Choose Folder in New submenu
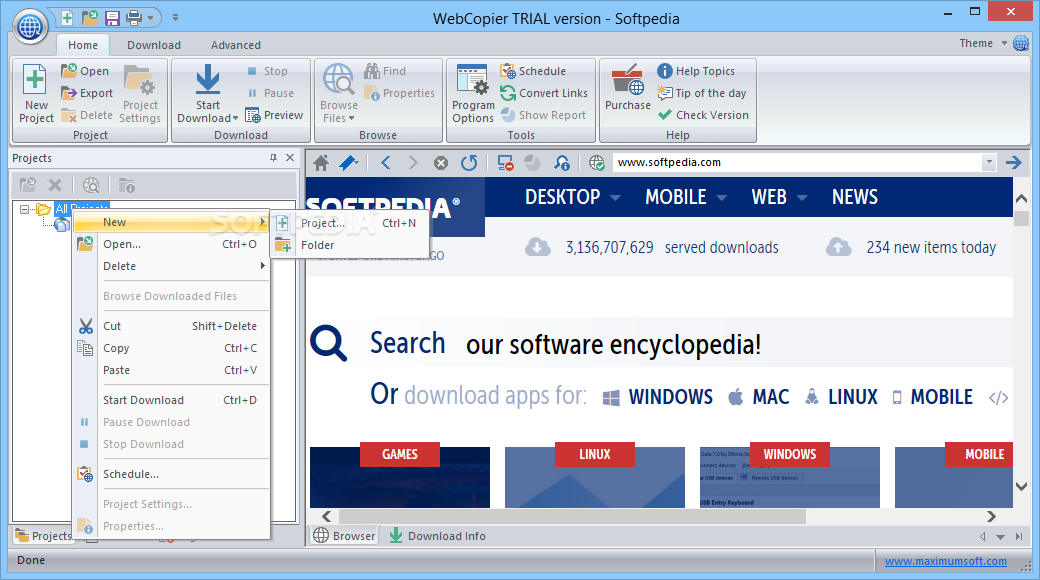Screen dimensions: 1040x580 point(350,245)
